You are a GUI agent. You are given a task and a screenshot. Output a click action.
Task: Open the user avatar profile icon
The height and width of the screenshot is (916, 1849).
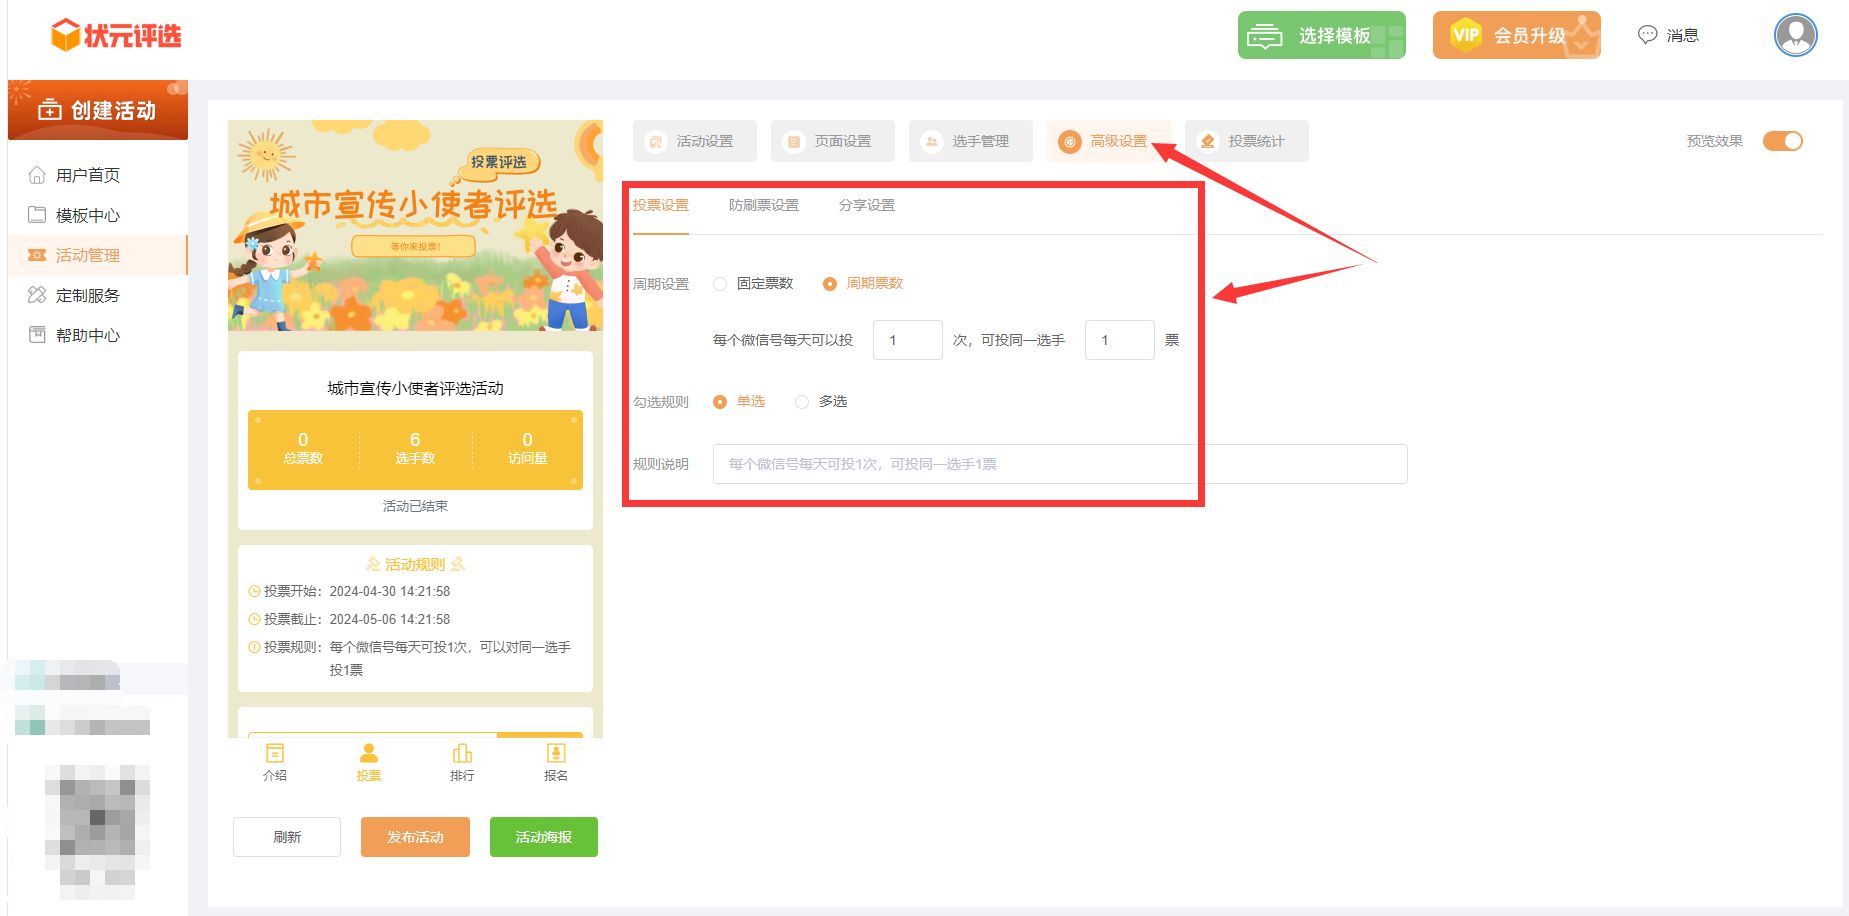point(1795,35)
